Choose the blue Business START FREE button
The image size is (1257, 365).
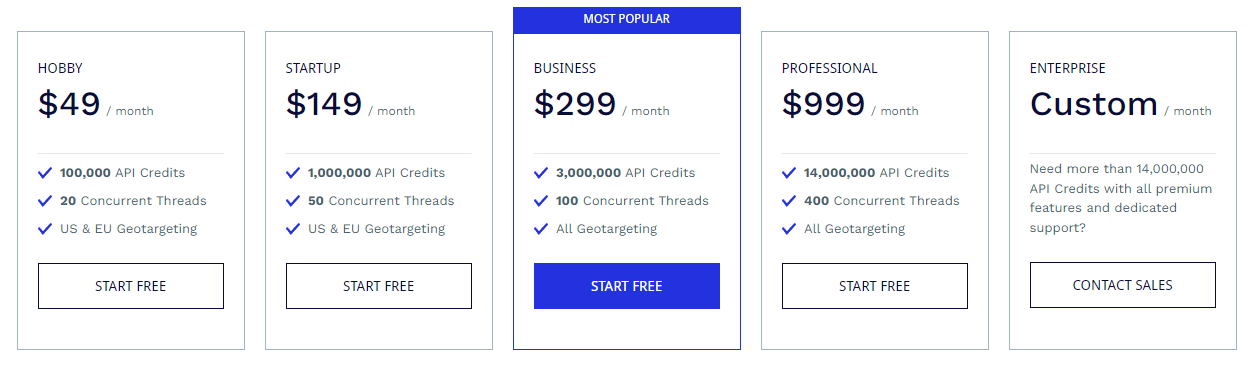627,286
